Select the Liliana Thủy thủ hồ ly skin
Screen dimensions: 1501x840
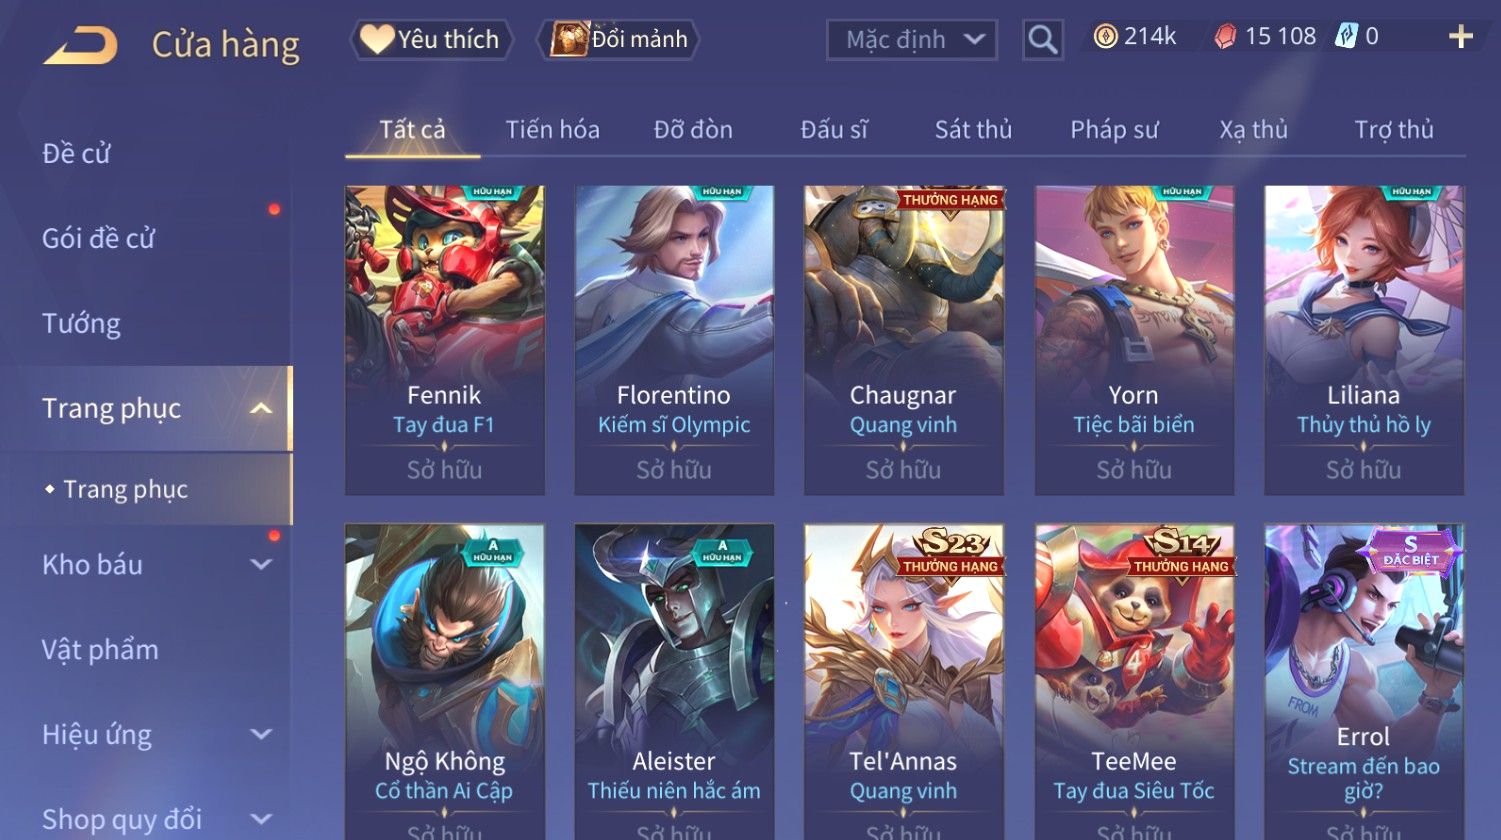click(x=1363, y=340)
